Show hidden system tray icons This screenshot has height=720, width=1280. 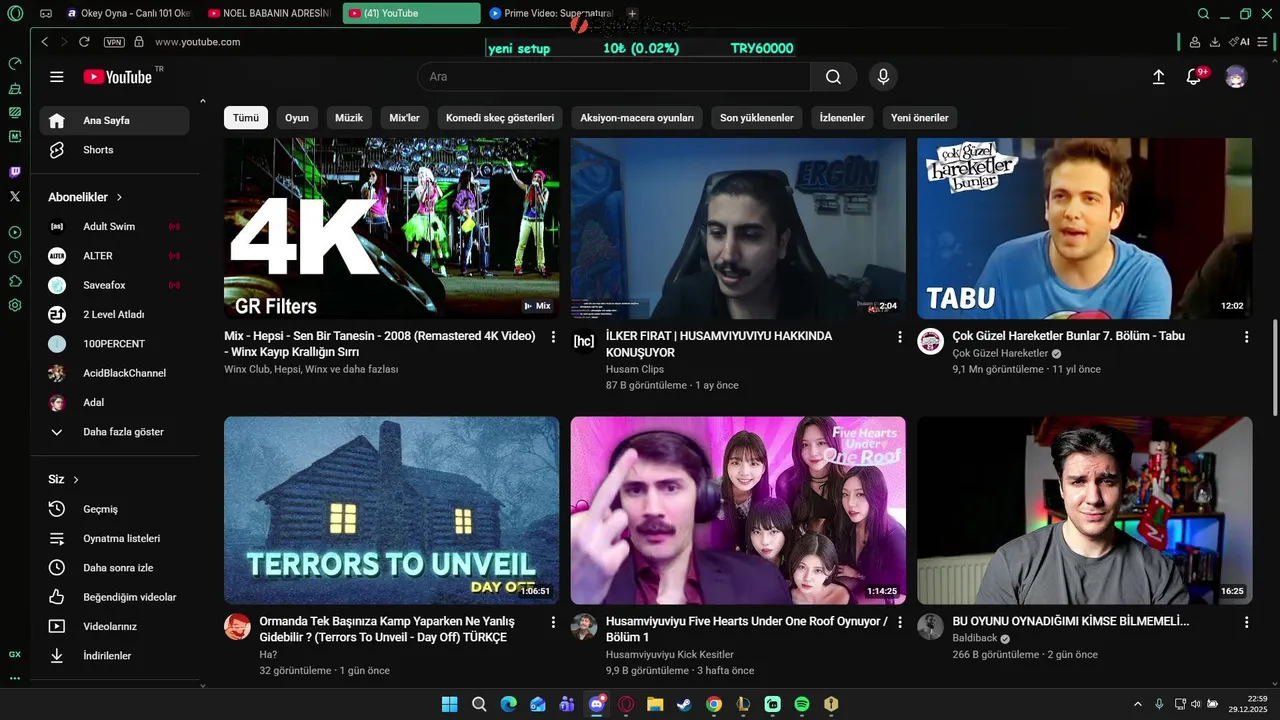(1137, 704)
